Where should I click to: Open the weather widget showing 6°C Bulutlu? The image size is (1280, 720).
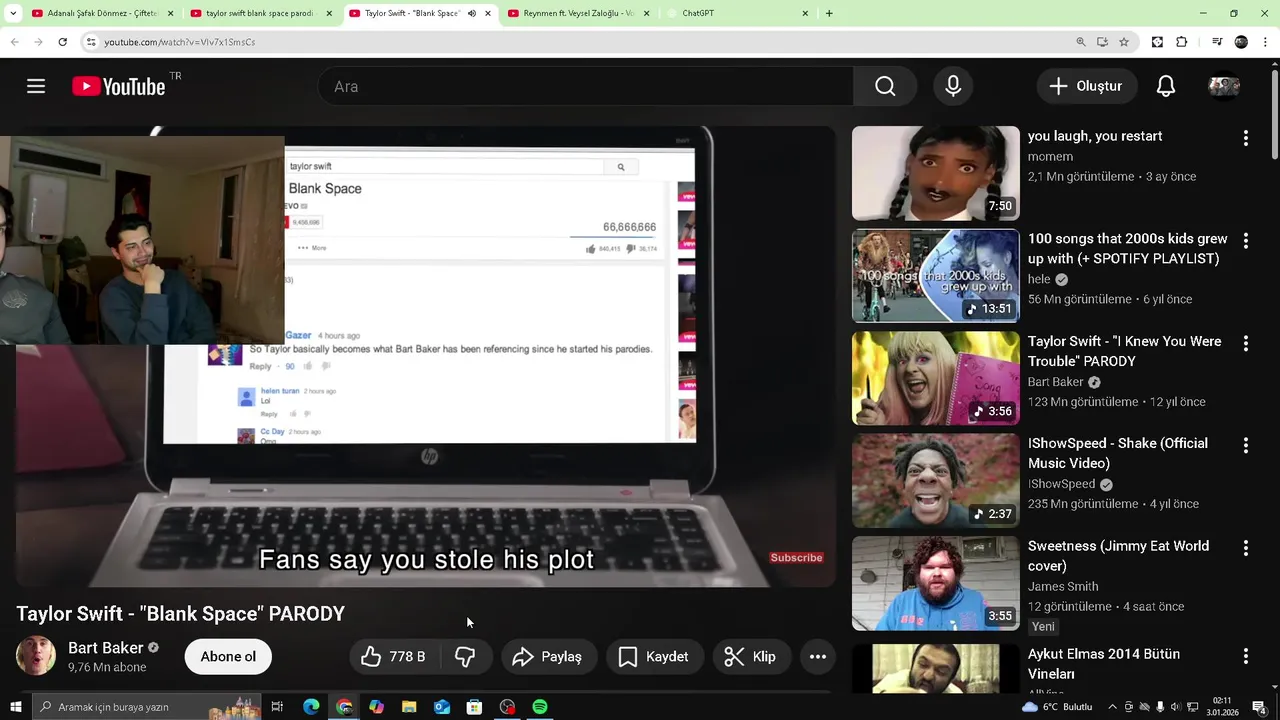(x=1057, y=707)
